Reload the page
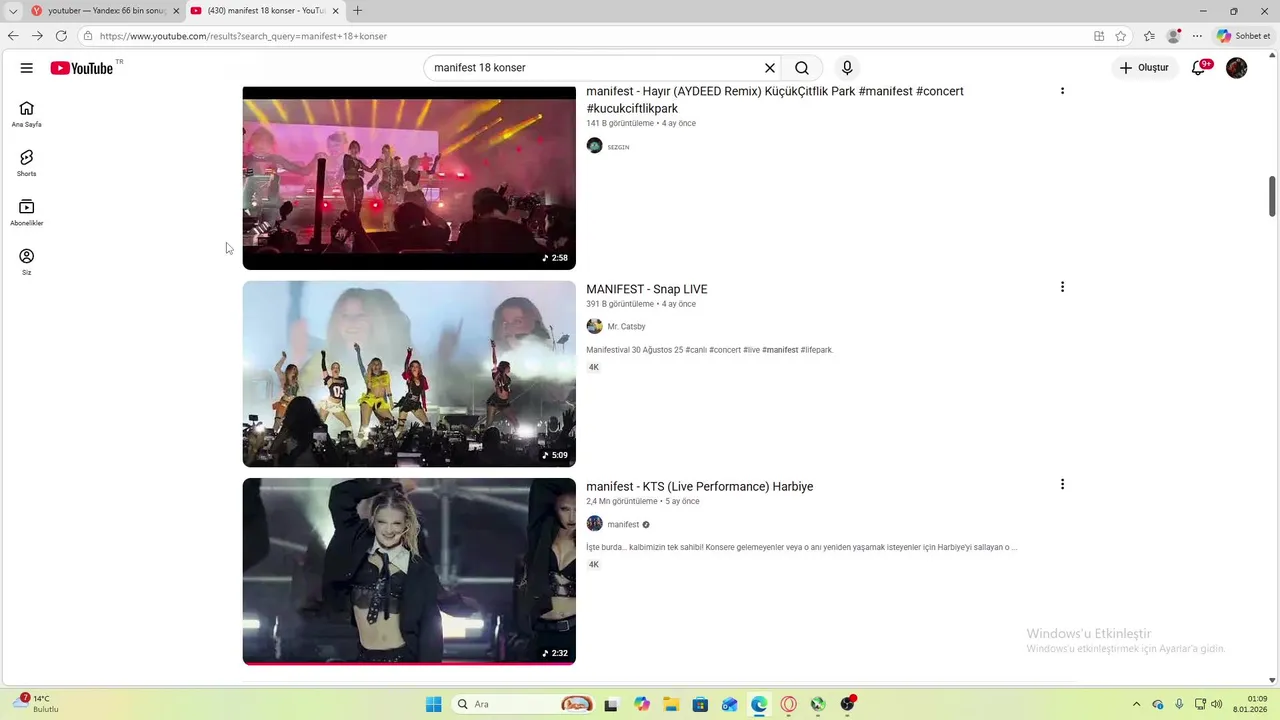 [x=61, y=36]
